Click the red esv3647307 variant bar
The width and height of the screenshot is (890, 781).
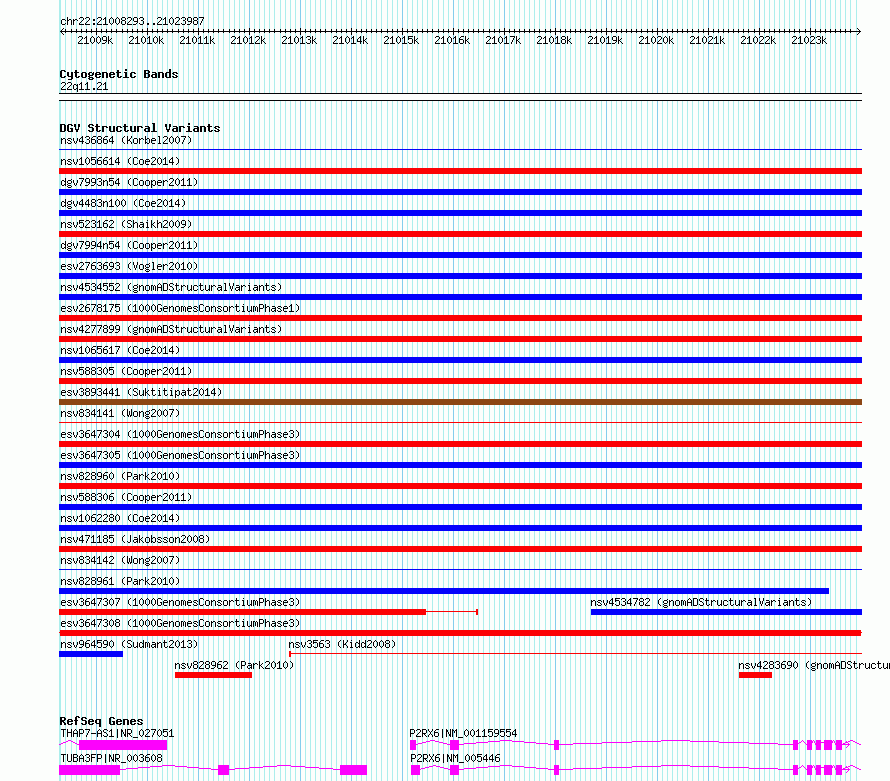242,612
